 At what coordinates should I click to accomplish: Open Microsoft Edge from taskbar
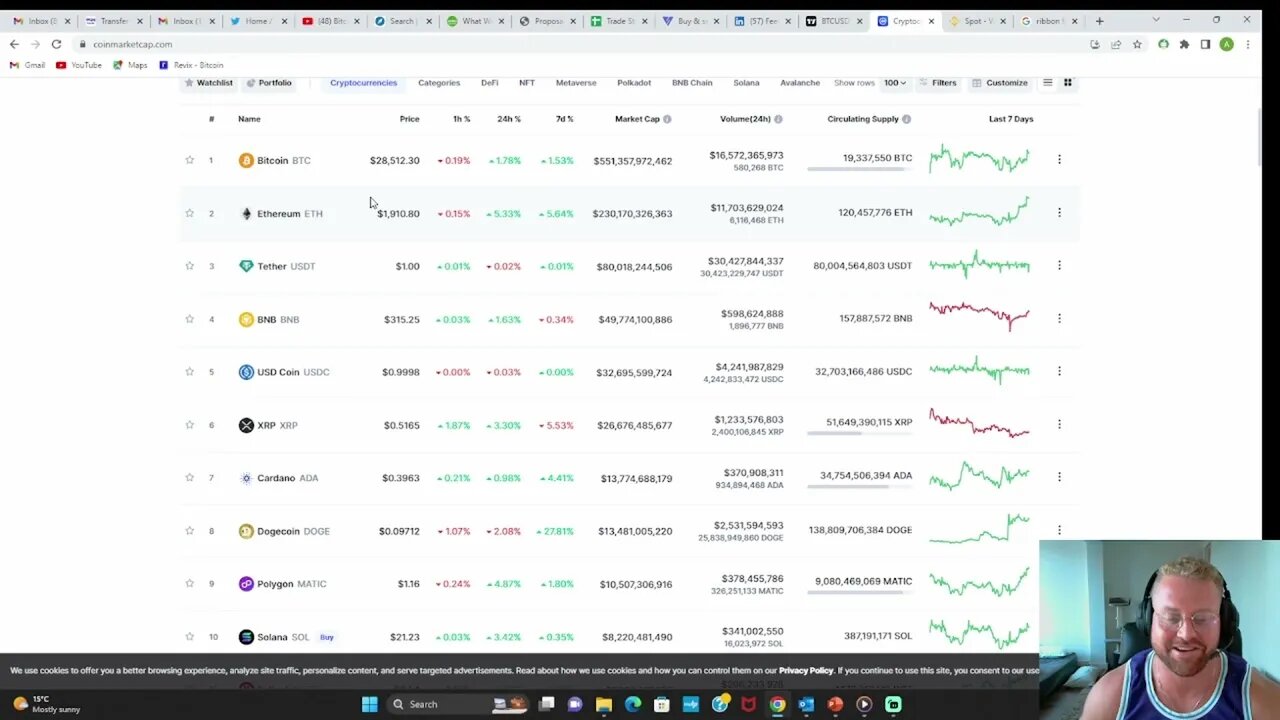tap(633, 704)
